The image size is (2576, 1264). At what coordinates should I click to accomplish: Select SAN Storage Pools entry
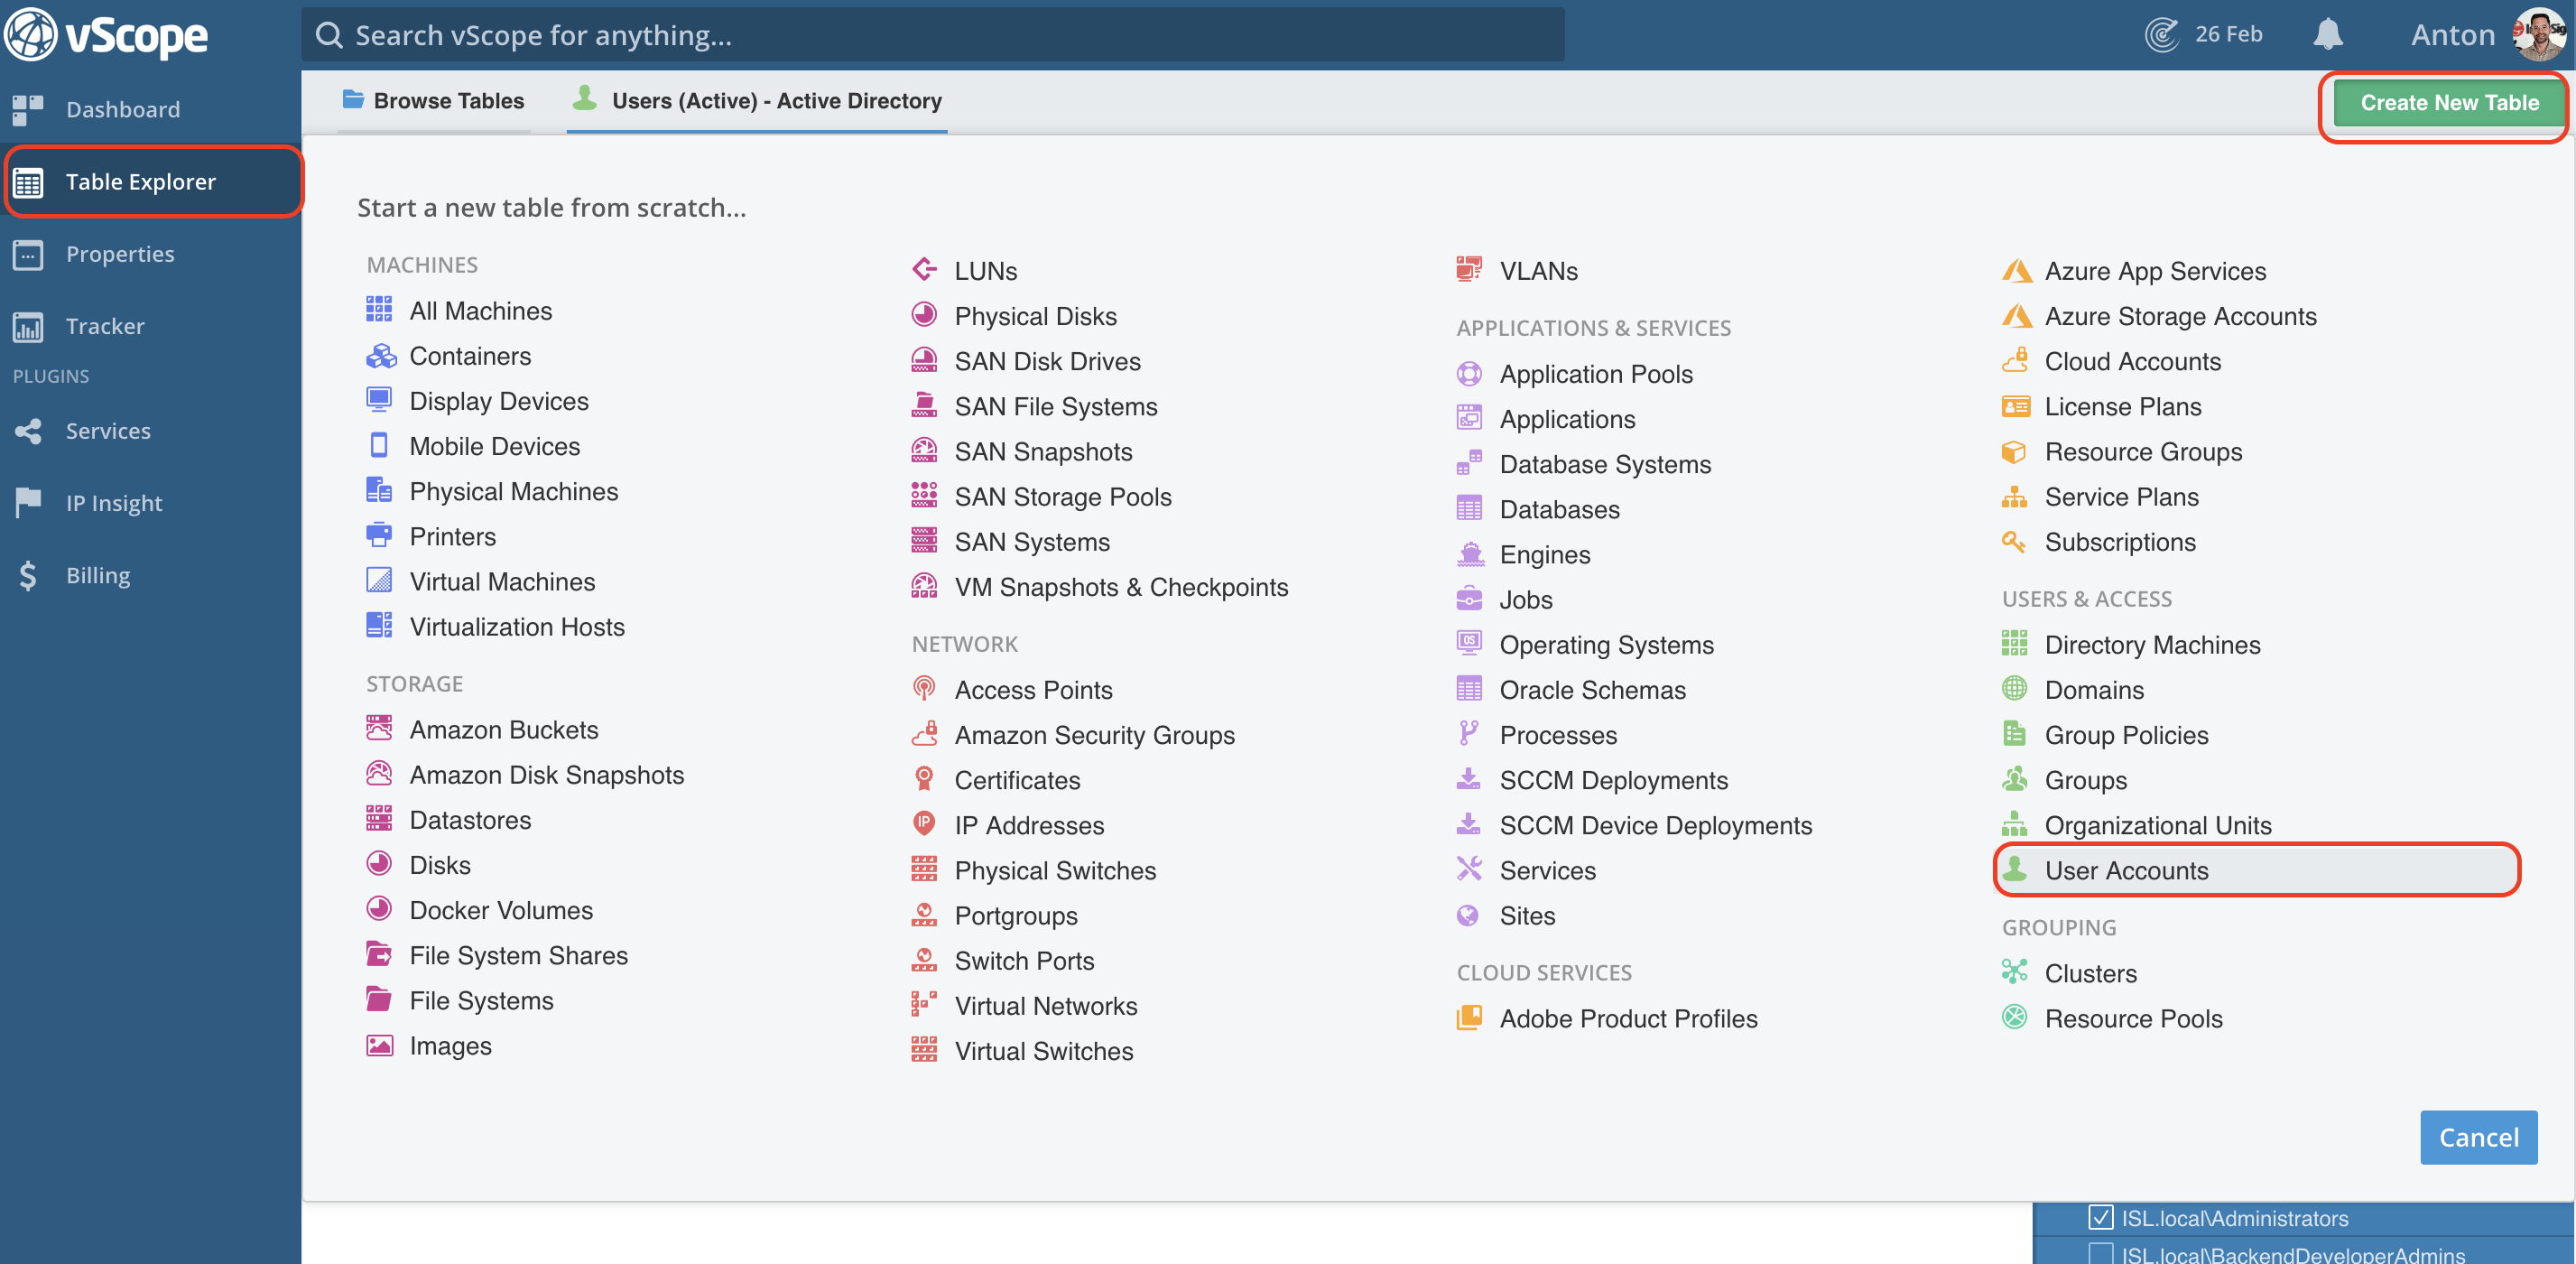pyautogui.click(x=1062, y=497)
